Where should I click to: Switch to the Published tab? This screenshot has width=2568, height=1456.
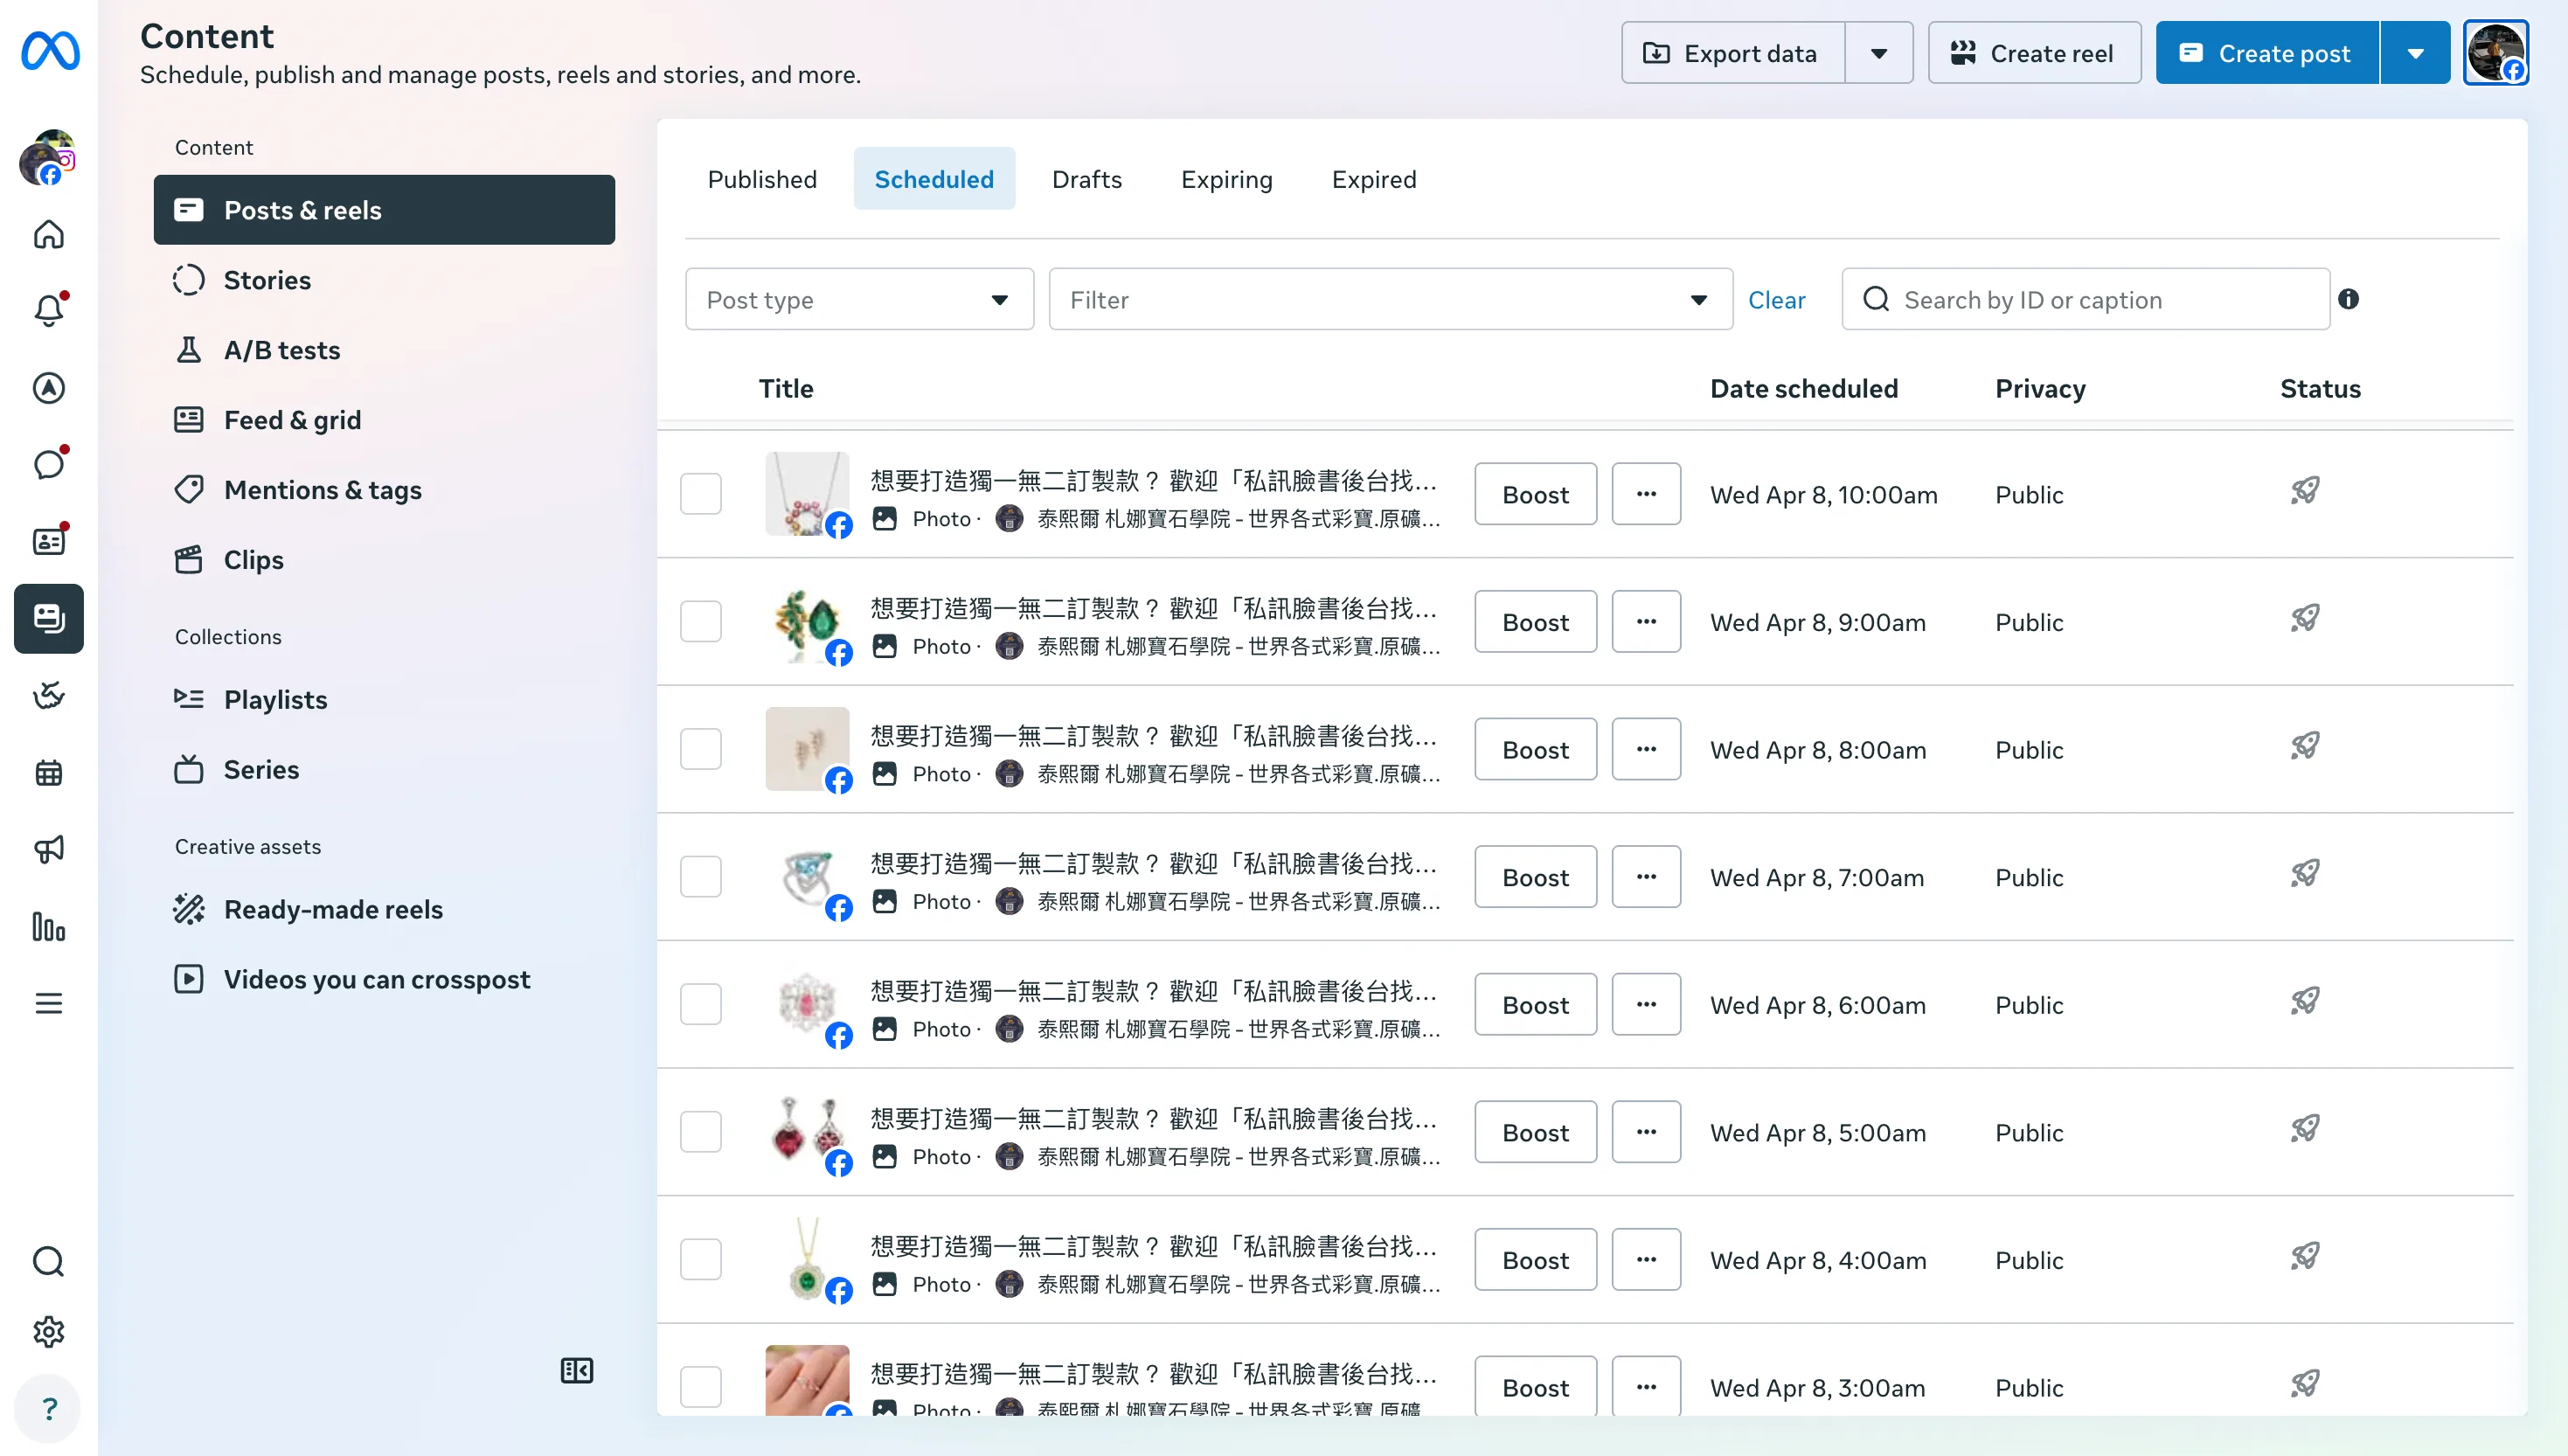click(762, 179)
